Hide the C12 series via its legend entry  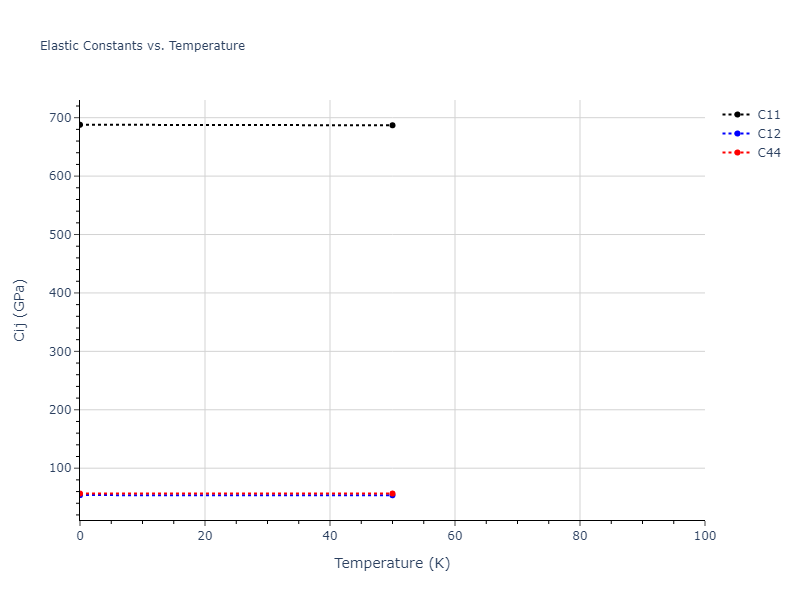coord(768,134)
